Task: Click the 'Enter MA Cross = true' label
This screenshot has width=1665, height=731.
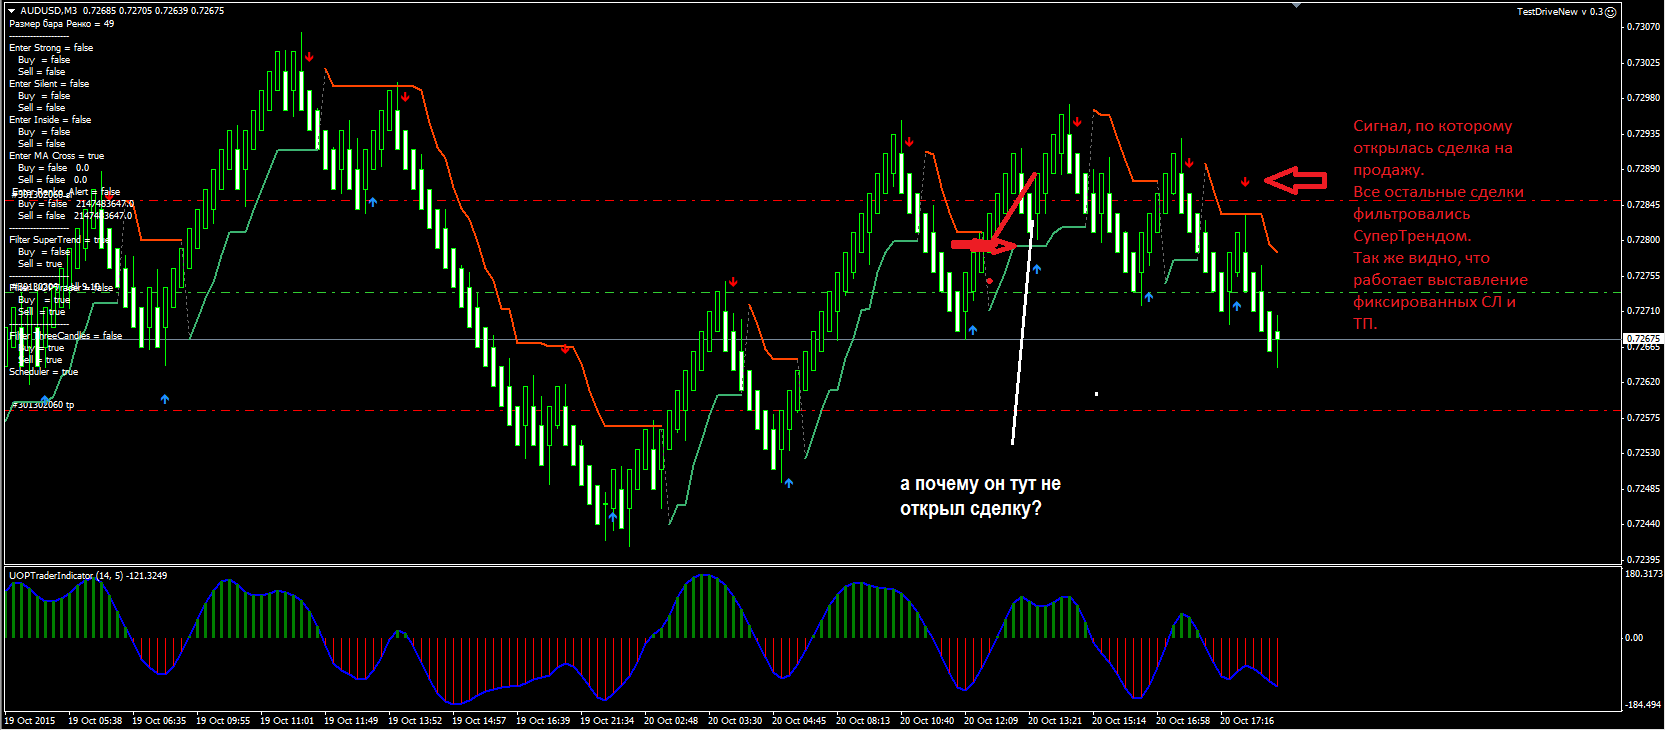Action: 56,156
